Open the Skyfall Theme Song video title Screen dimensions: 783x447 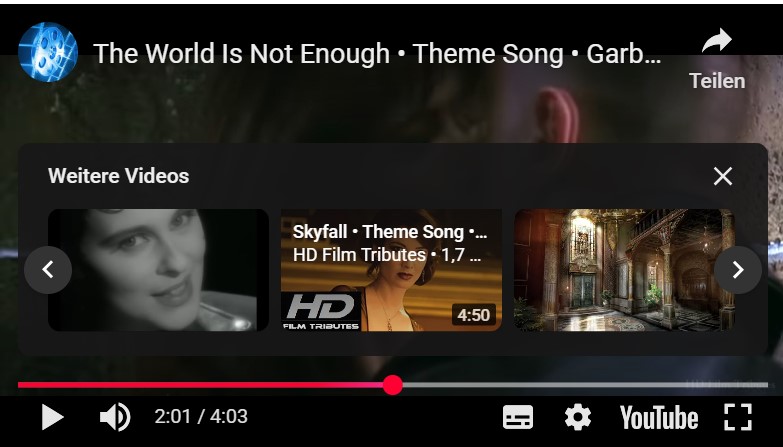click(x=390, y=232)
